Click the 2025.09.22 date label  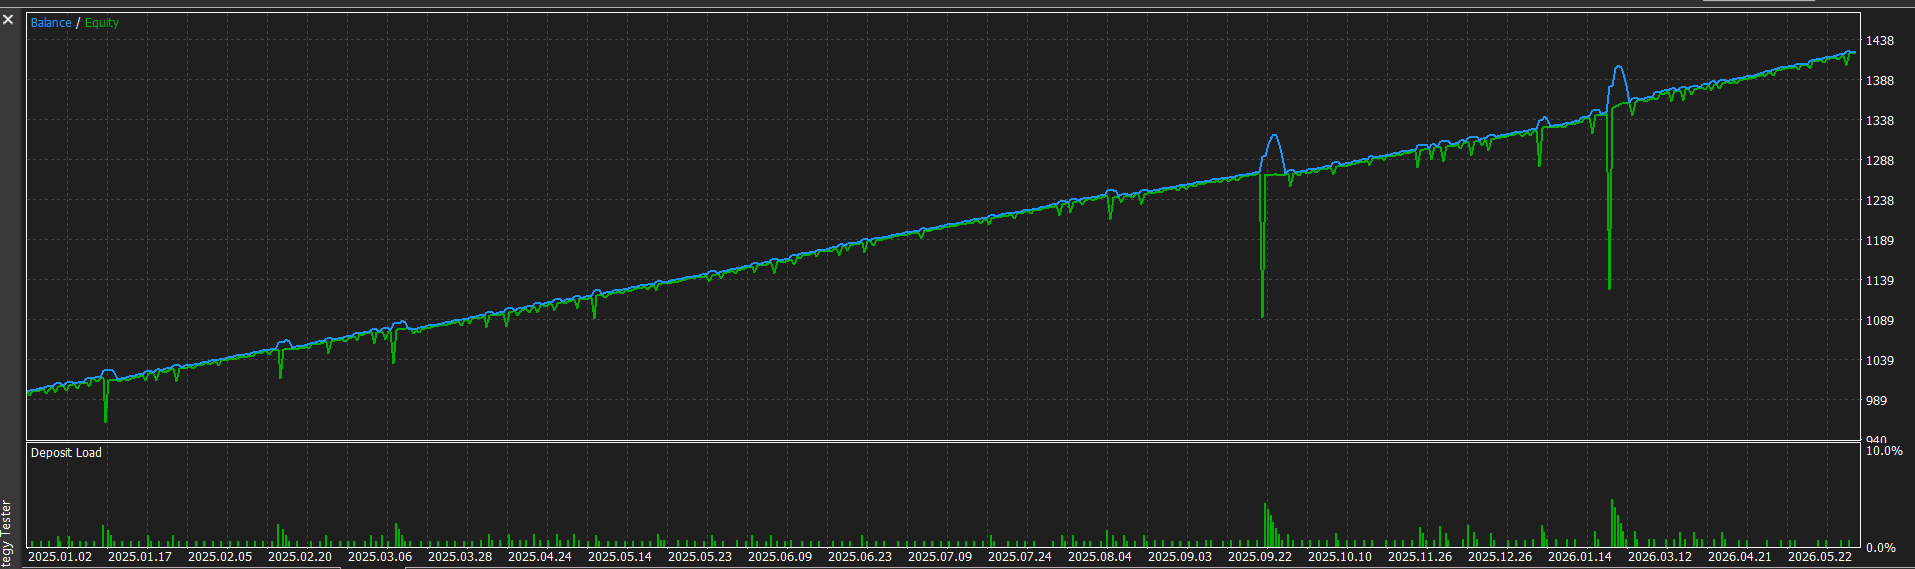[1260, 557]
